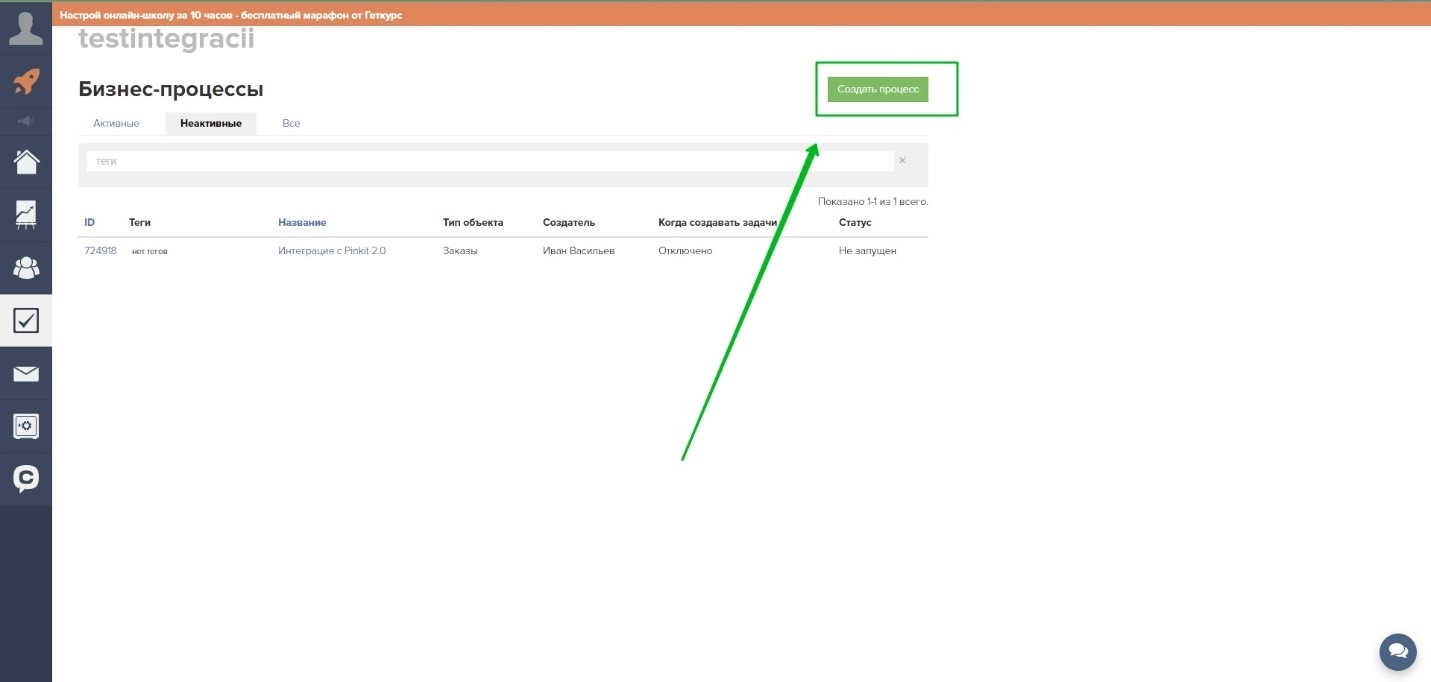Sort by the Название column header
The image size is (1431, 682).
302,222
